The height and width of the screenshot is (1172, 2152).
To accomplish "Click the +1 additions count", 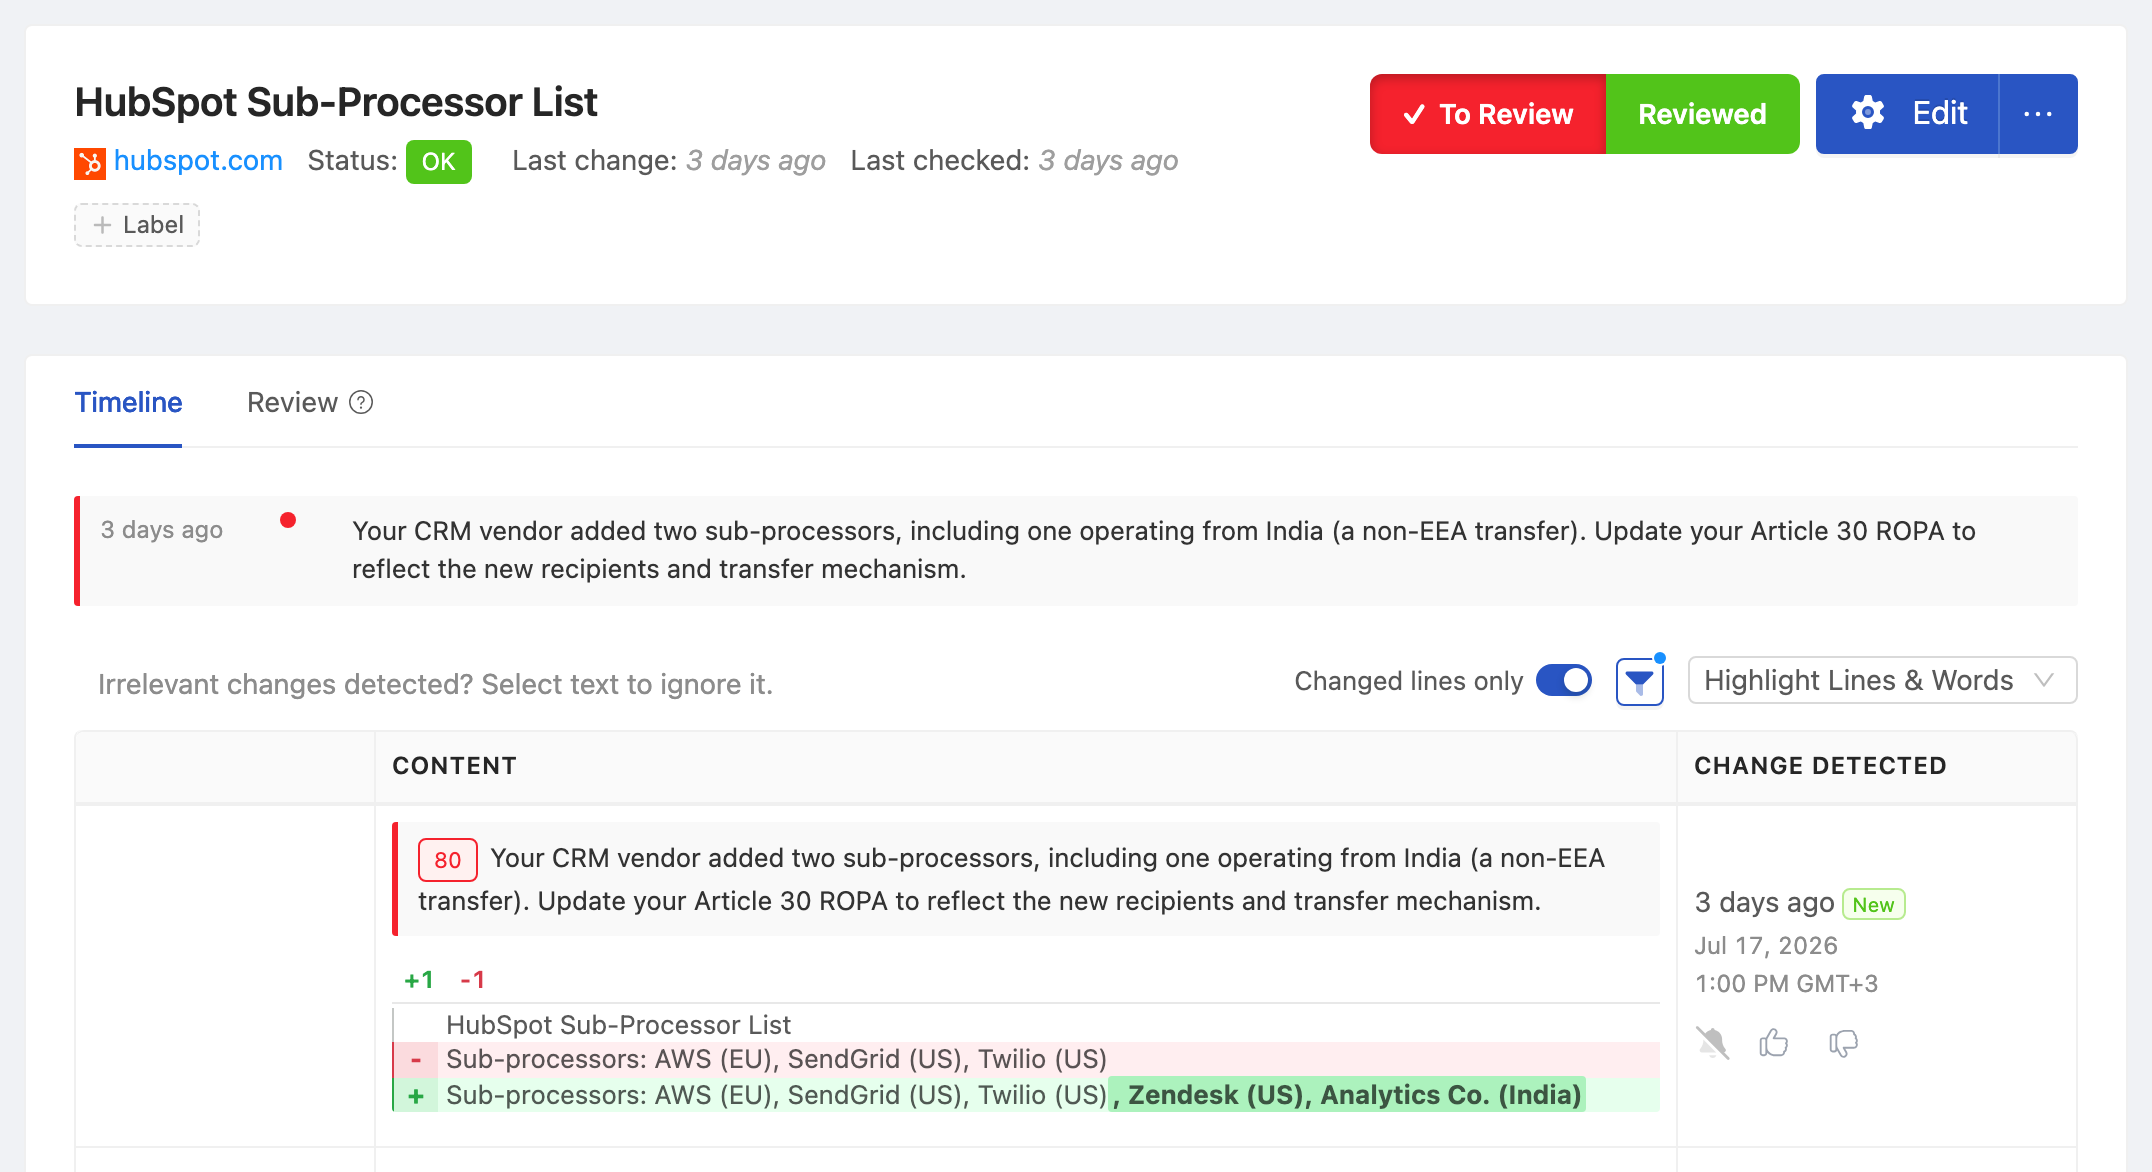I will coord(419,980).
